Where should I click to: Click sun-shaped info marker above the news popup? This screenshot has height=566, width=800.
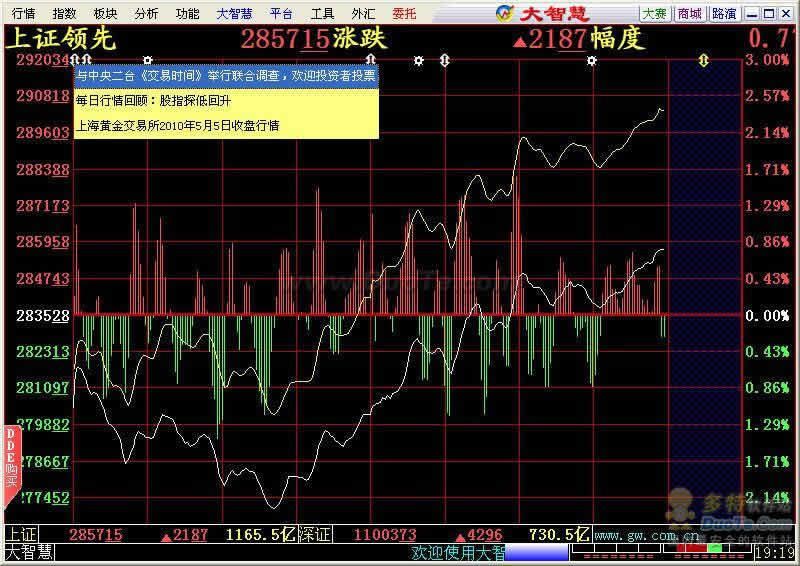[x=148, y=61]
